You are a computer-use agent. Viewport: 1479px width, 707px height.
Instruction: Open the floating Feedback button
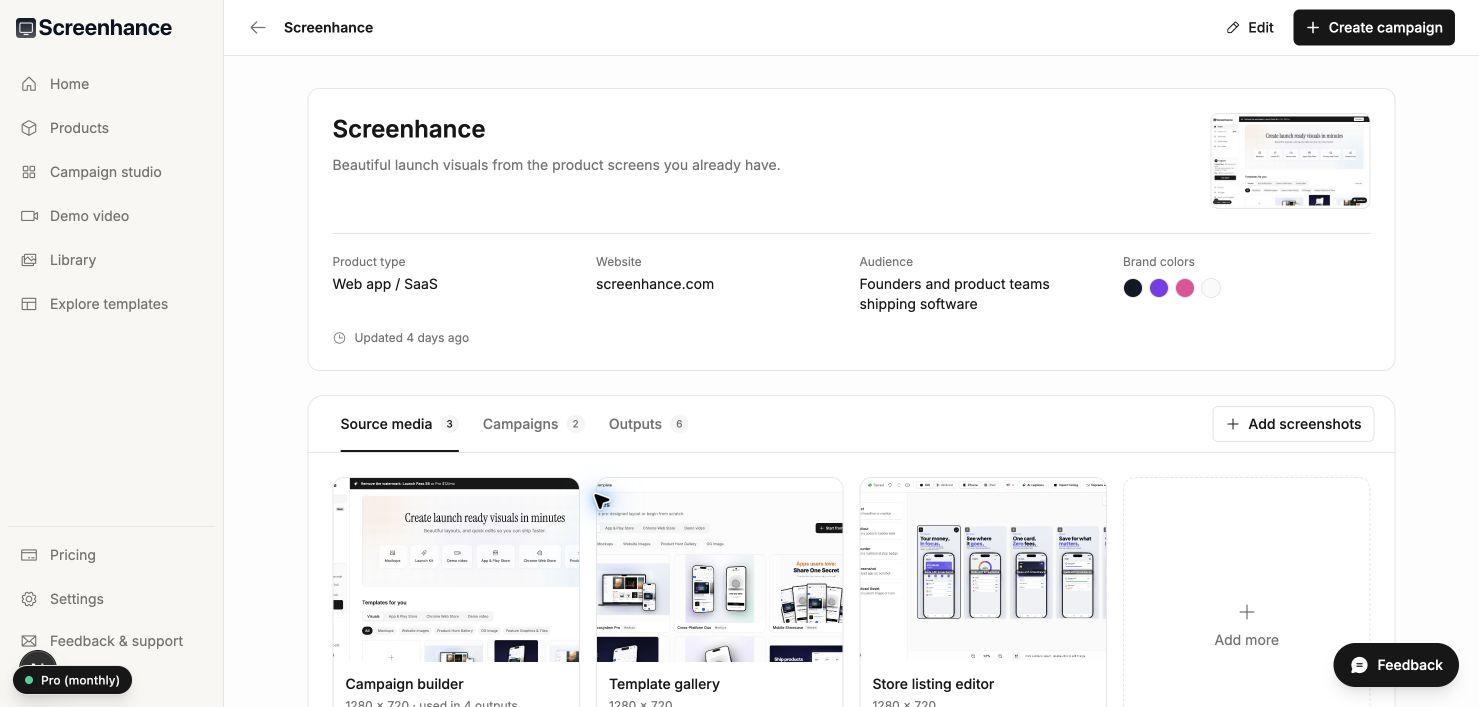[x=1396, y=665]
